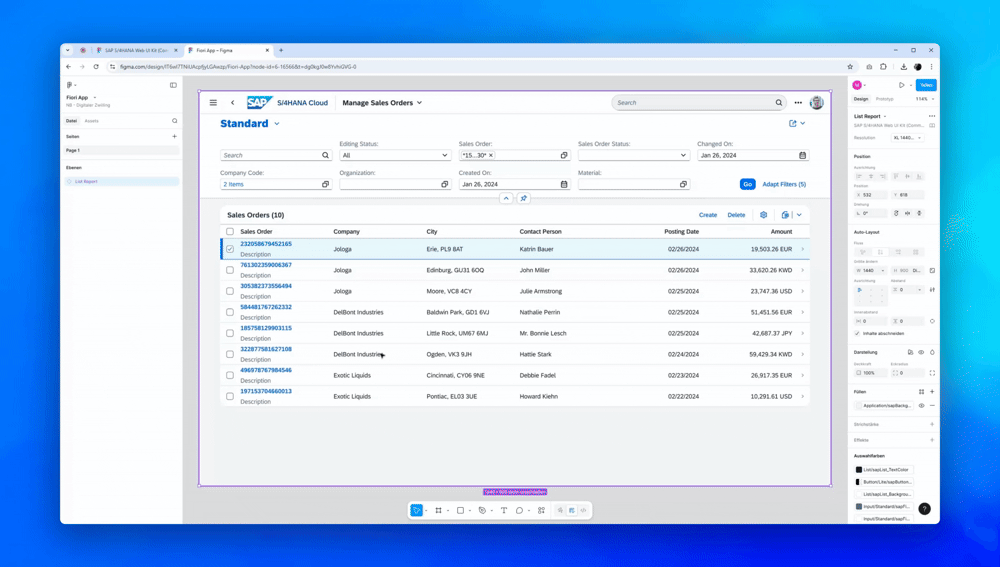Bookmark this page with the star icon
The height and width of the screenshot is (567, 1000).
coord(850,66)
